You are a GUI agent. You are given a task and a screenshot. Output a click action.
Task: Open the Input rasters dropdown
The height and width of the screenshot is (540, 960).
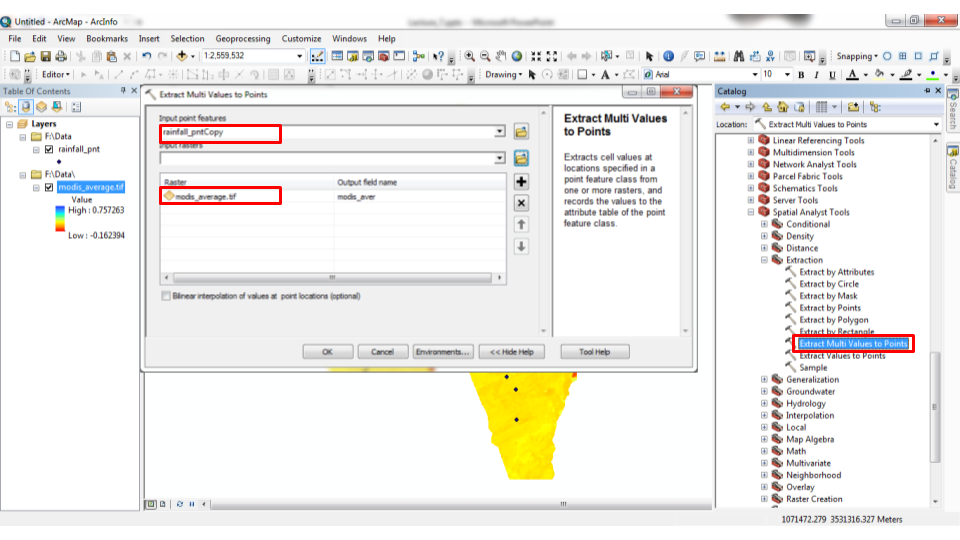tap(500, 159)
